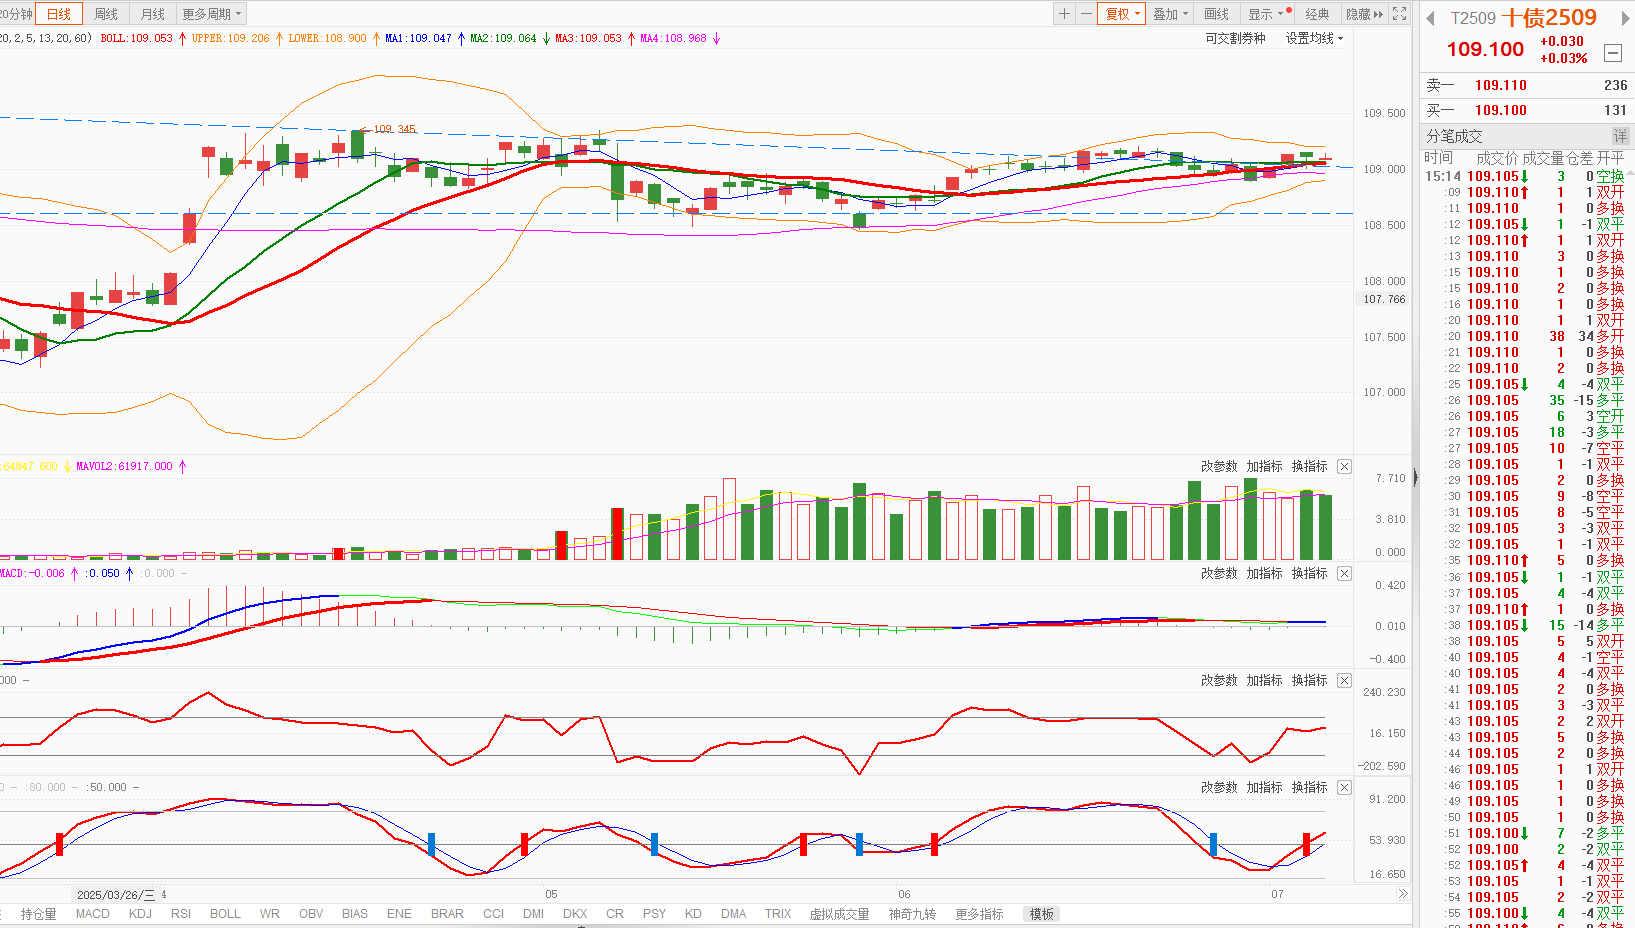Collapse quote panel using minus box icon
Viewport: 1635px width, 928px height.
1612,53
